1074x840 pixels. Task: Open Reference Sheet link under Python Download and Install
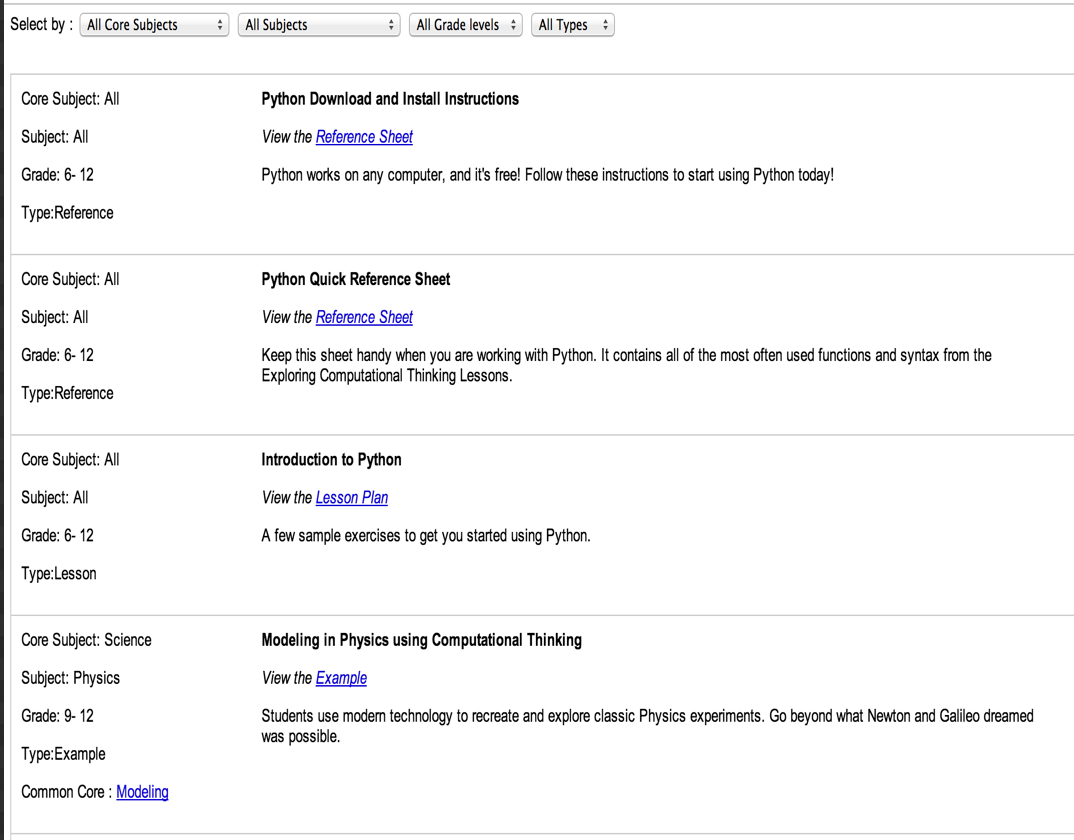[364, 137]
